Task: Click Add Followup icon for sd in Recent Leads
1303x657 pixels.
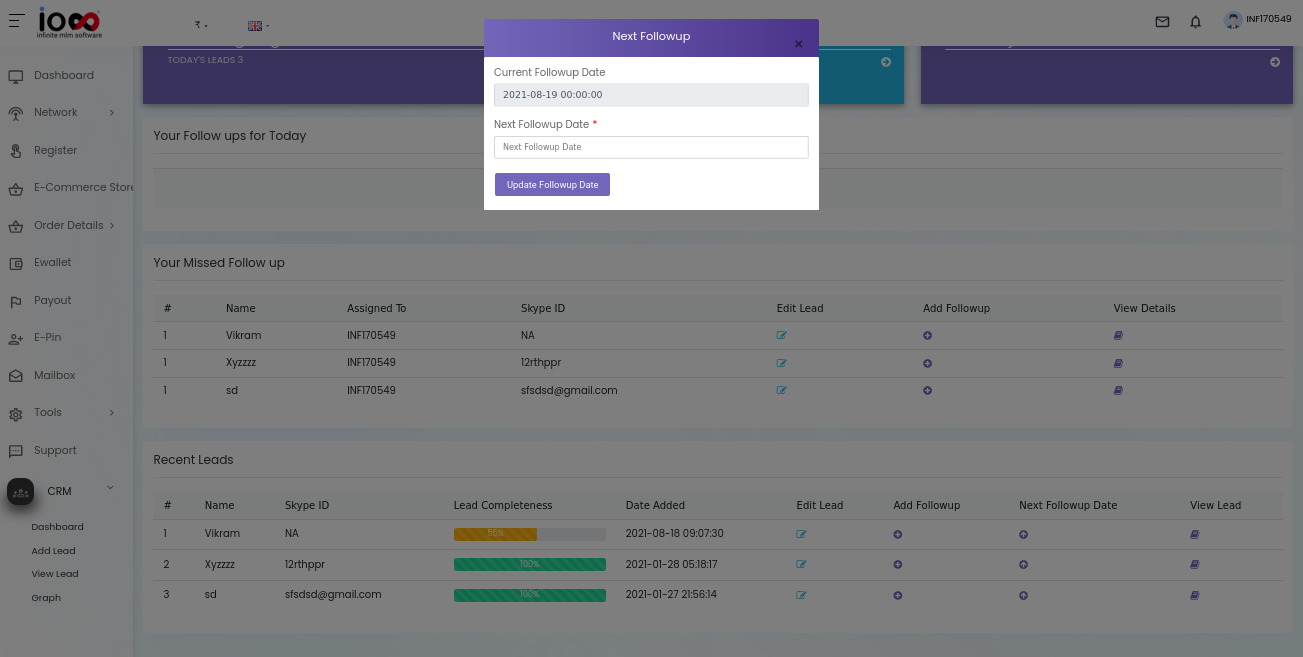Action: click(898, 595)
